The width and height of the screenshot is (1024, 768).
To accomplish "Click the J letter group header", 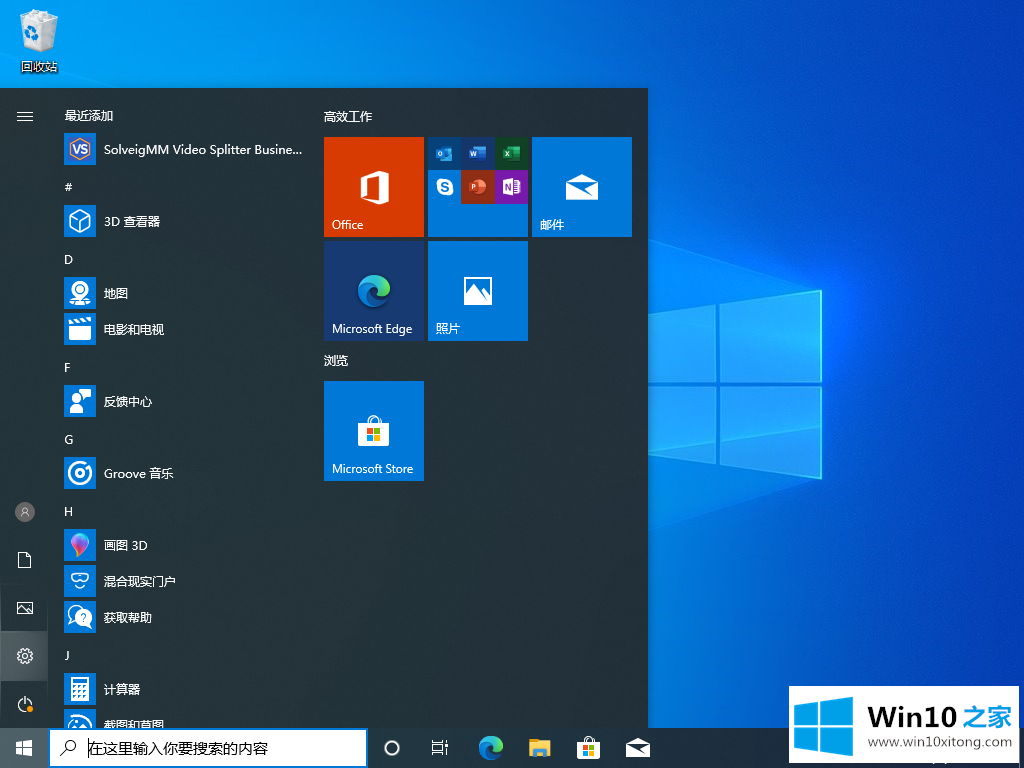I will [x=67, y=655].
